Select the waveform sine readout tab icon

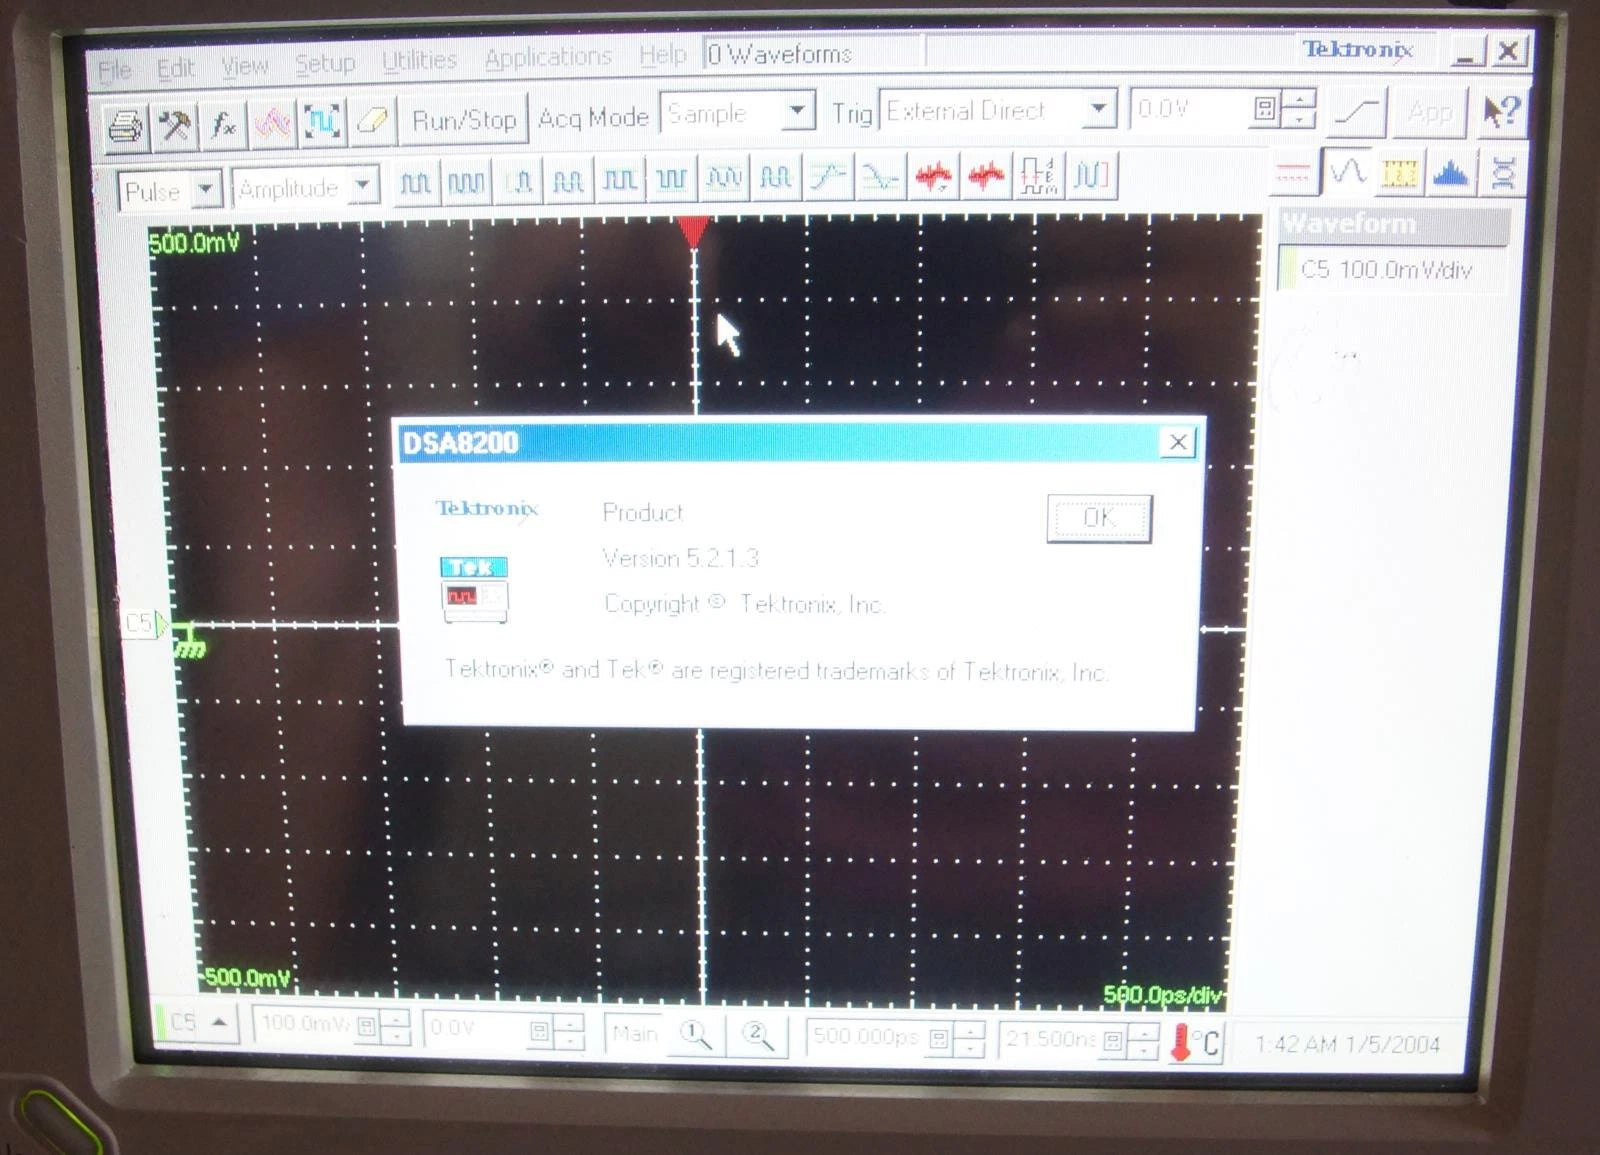tap(1348, 172)
